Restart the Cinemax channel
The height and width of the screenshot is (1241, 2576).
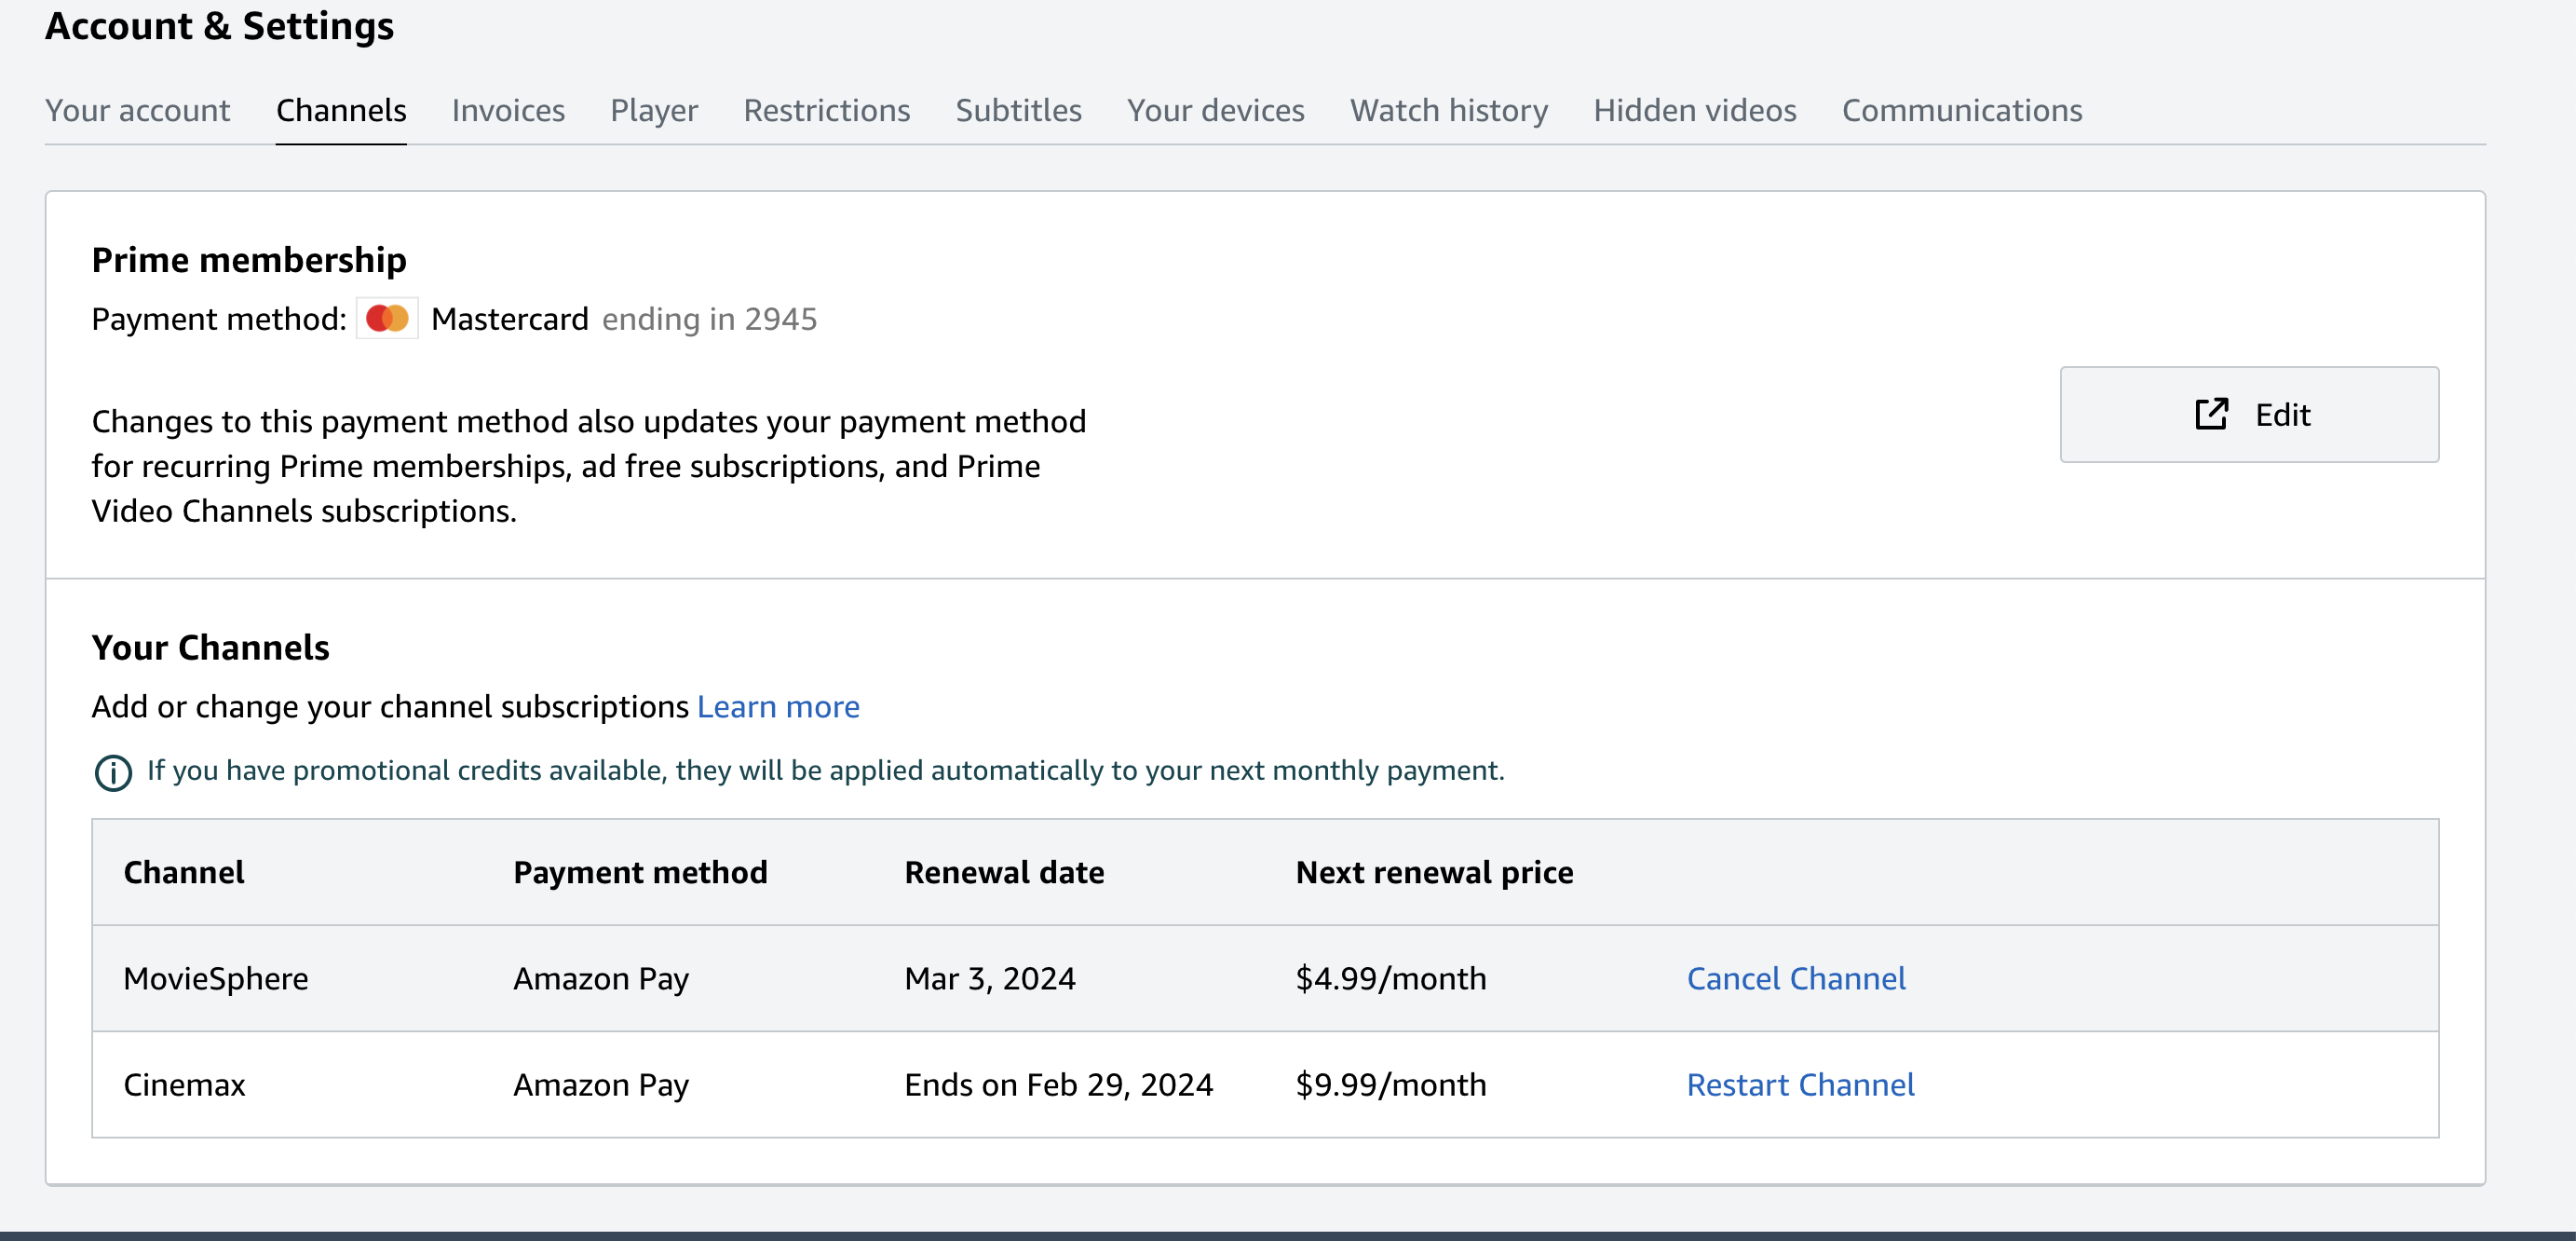pos(1800,1084)
